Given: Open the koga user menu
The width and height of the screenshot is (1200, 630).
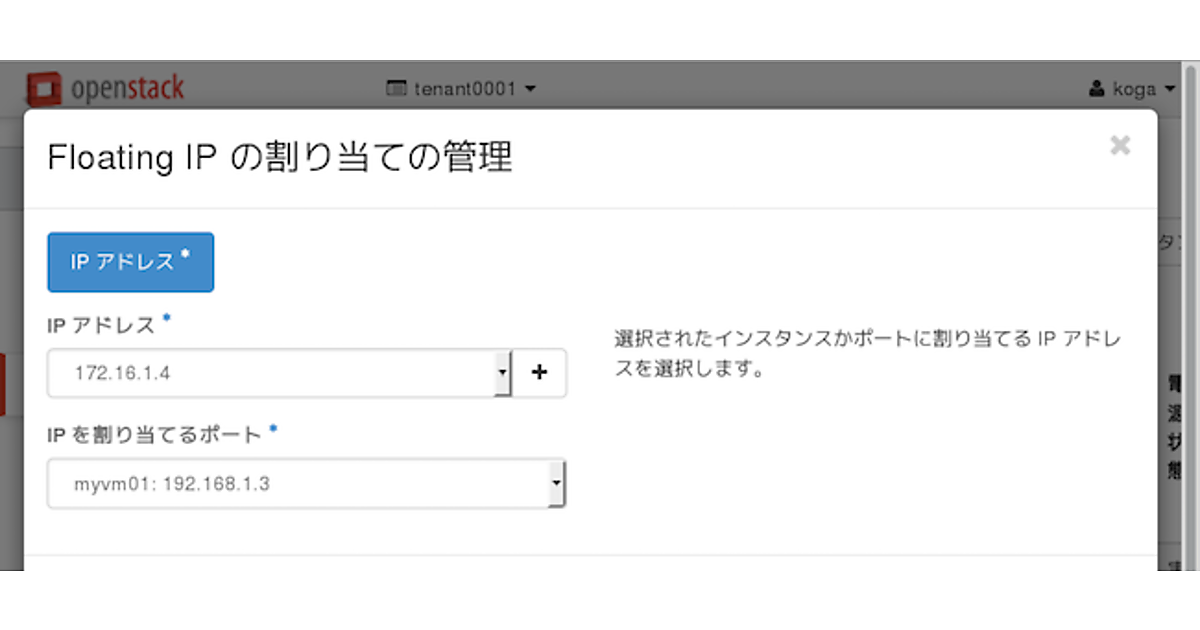Looking at the screenshot, I should tap(1134, 90).
